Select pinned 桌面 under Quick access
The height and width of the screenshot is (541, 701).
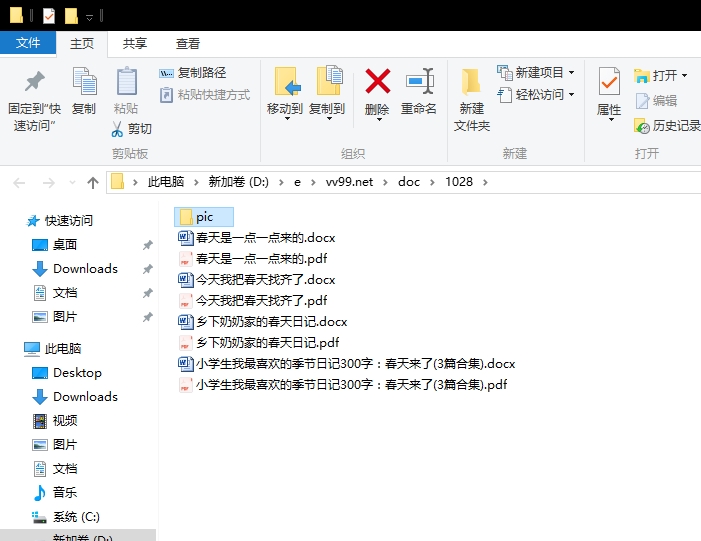pyautogui.click(x=55, y=245)
